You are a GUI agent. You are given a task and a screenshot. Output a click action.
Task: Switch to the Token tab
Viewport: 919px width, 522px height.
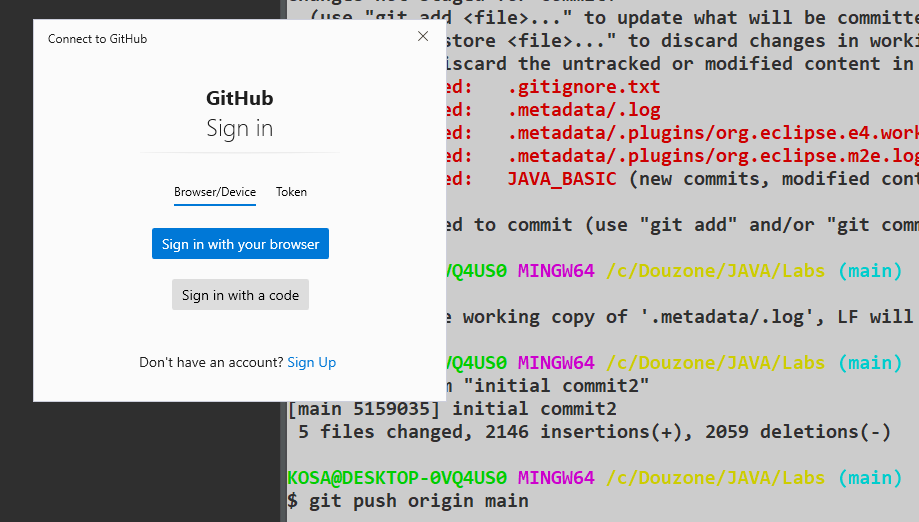click(291, 192)
